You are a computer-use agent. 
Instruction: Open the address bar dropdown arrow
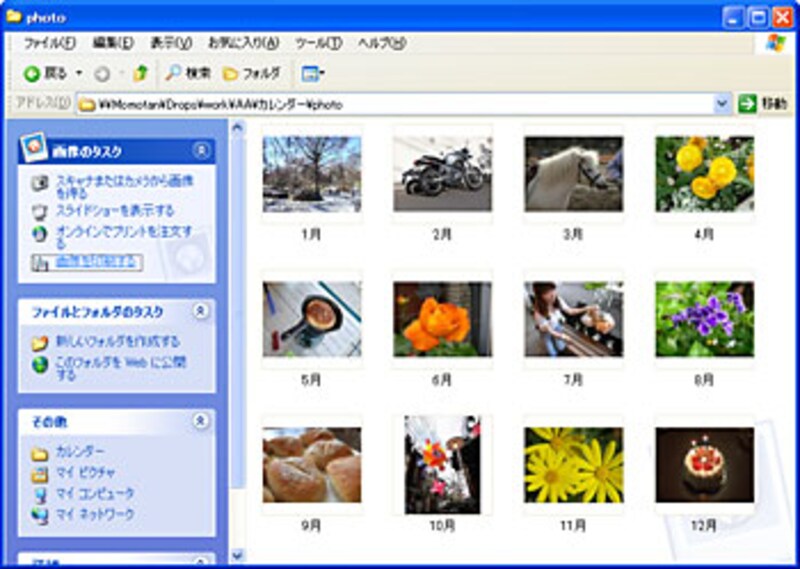pyautogui.click(x=723, y=103)
